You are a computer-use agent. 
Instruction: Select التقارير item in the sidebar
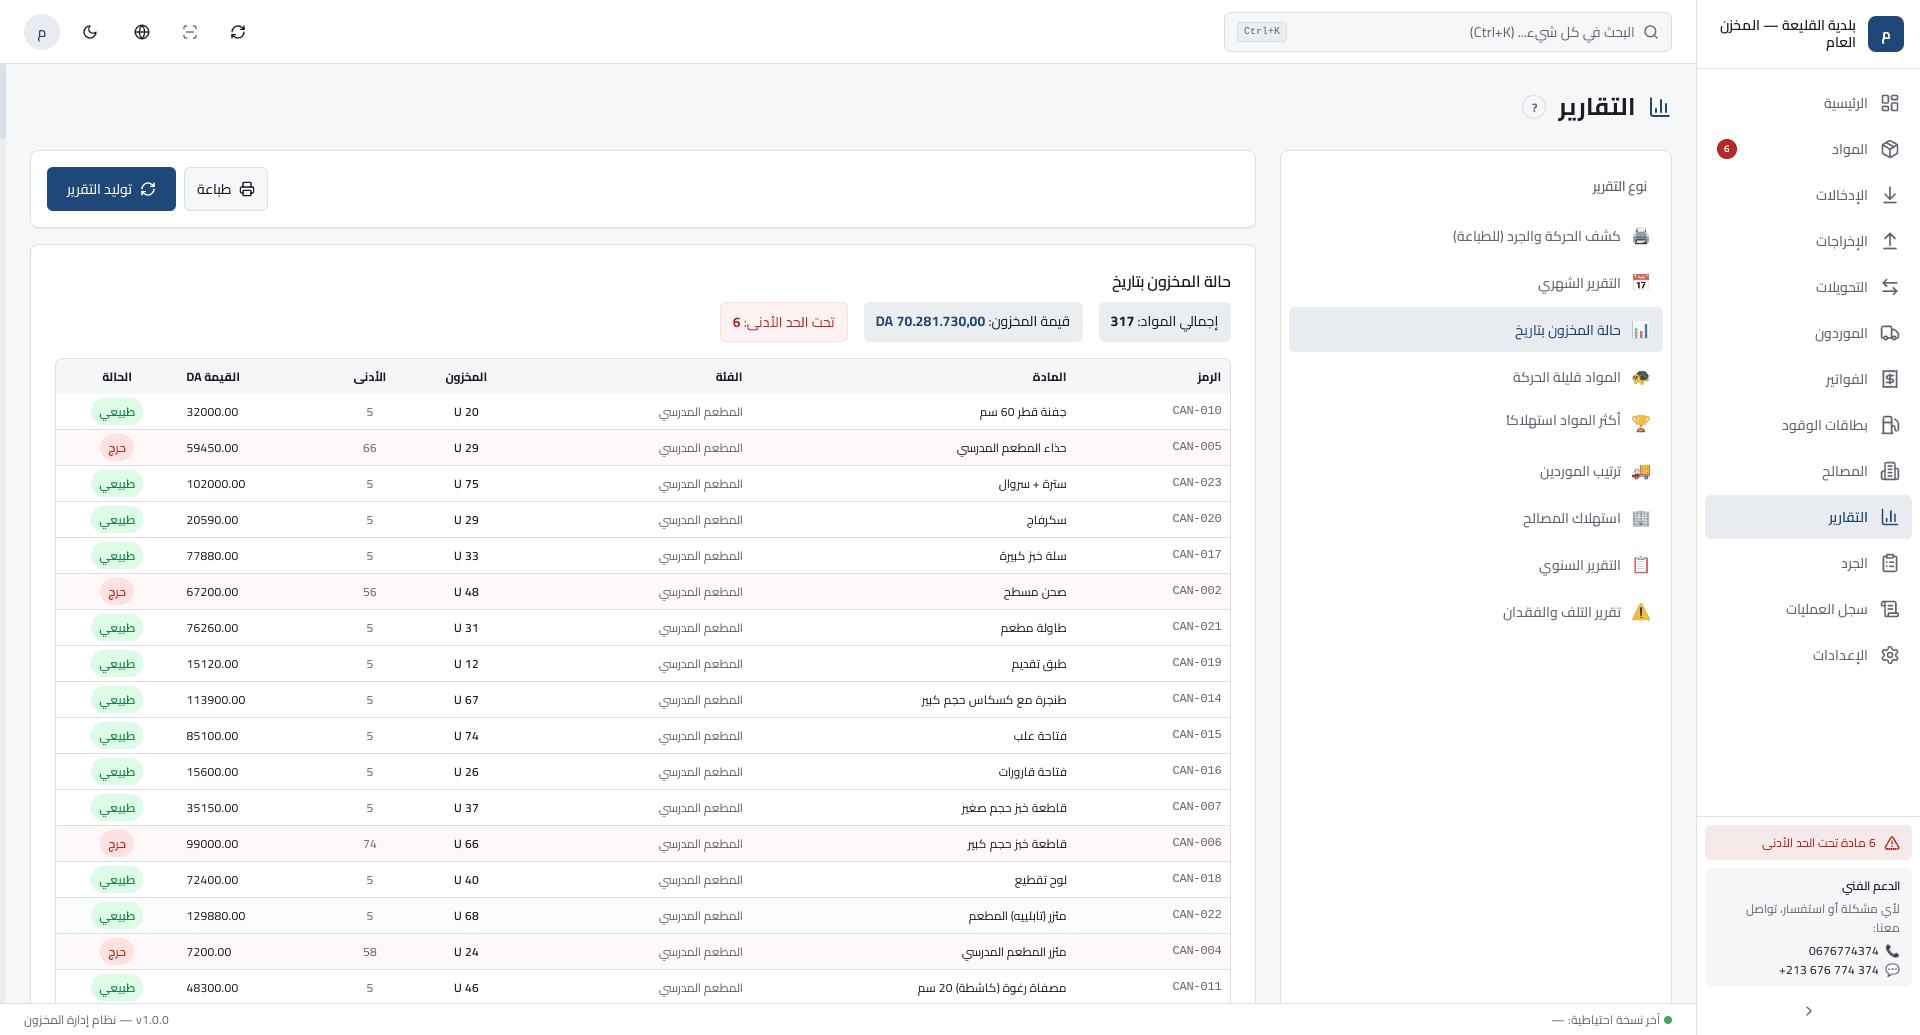(x=1808, y=517)
